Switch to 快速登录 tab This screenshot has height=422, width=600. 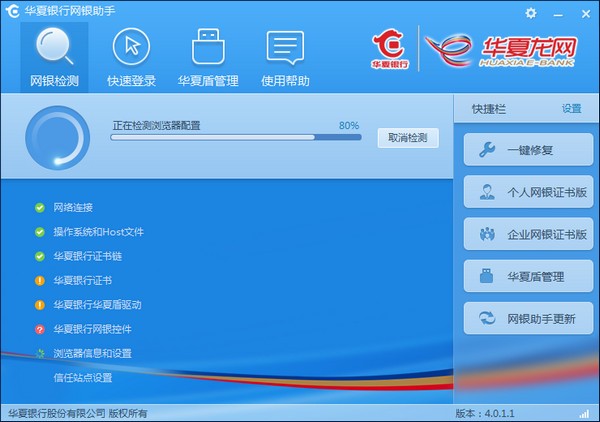coord(131,57)
